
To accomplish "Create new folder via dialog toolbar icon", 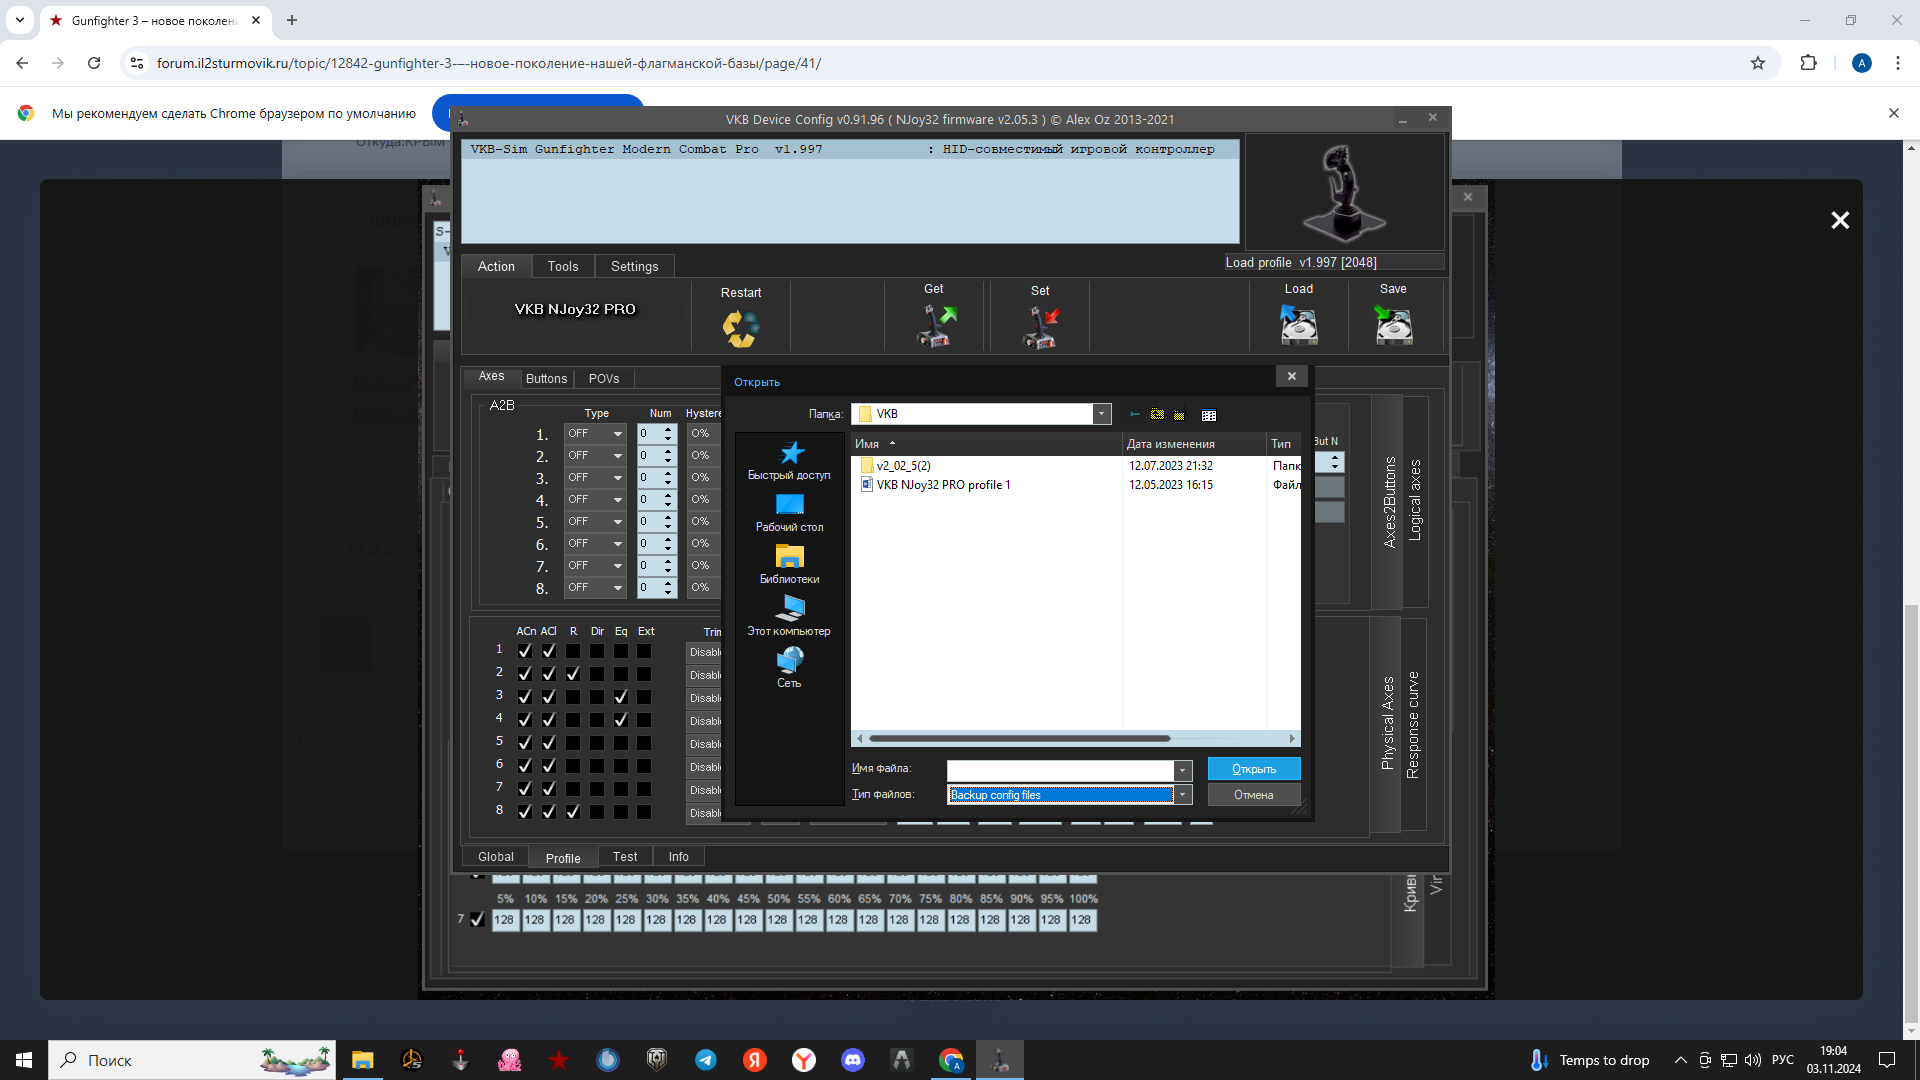I will (1179, 414).
